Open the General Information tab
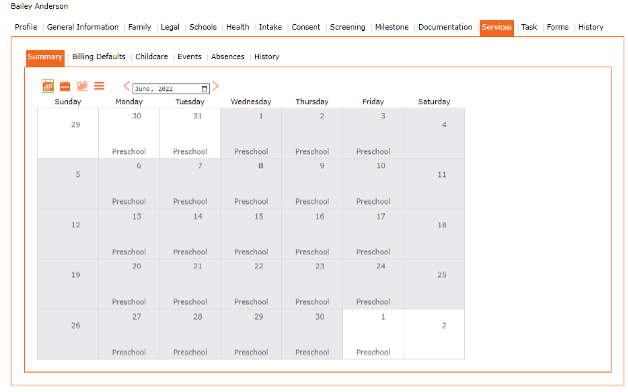 tap(83, 27)
